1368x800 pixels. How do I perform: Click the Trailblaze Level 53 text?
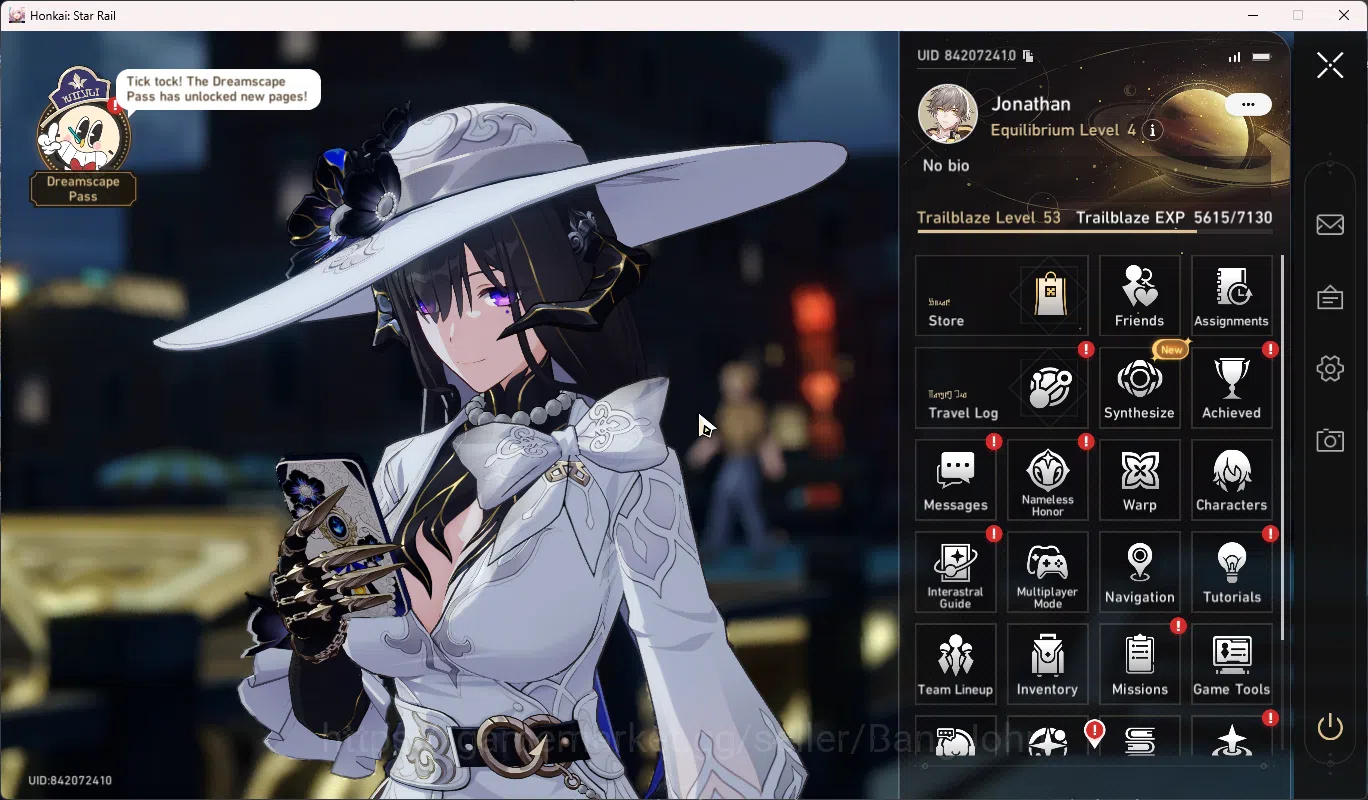coord(989,217)
